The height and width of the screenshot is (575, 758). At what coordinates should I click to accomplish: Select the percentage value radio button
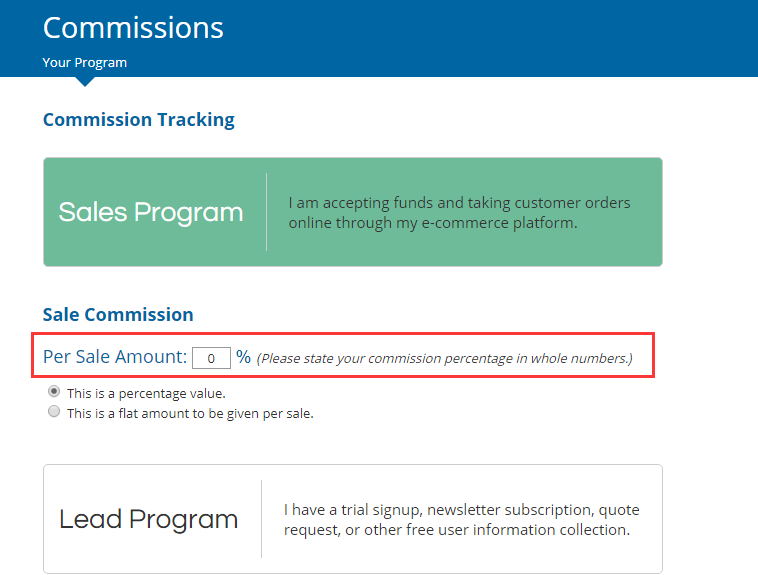click(54, 392)
